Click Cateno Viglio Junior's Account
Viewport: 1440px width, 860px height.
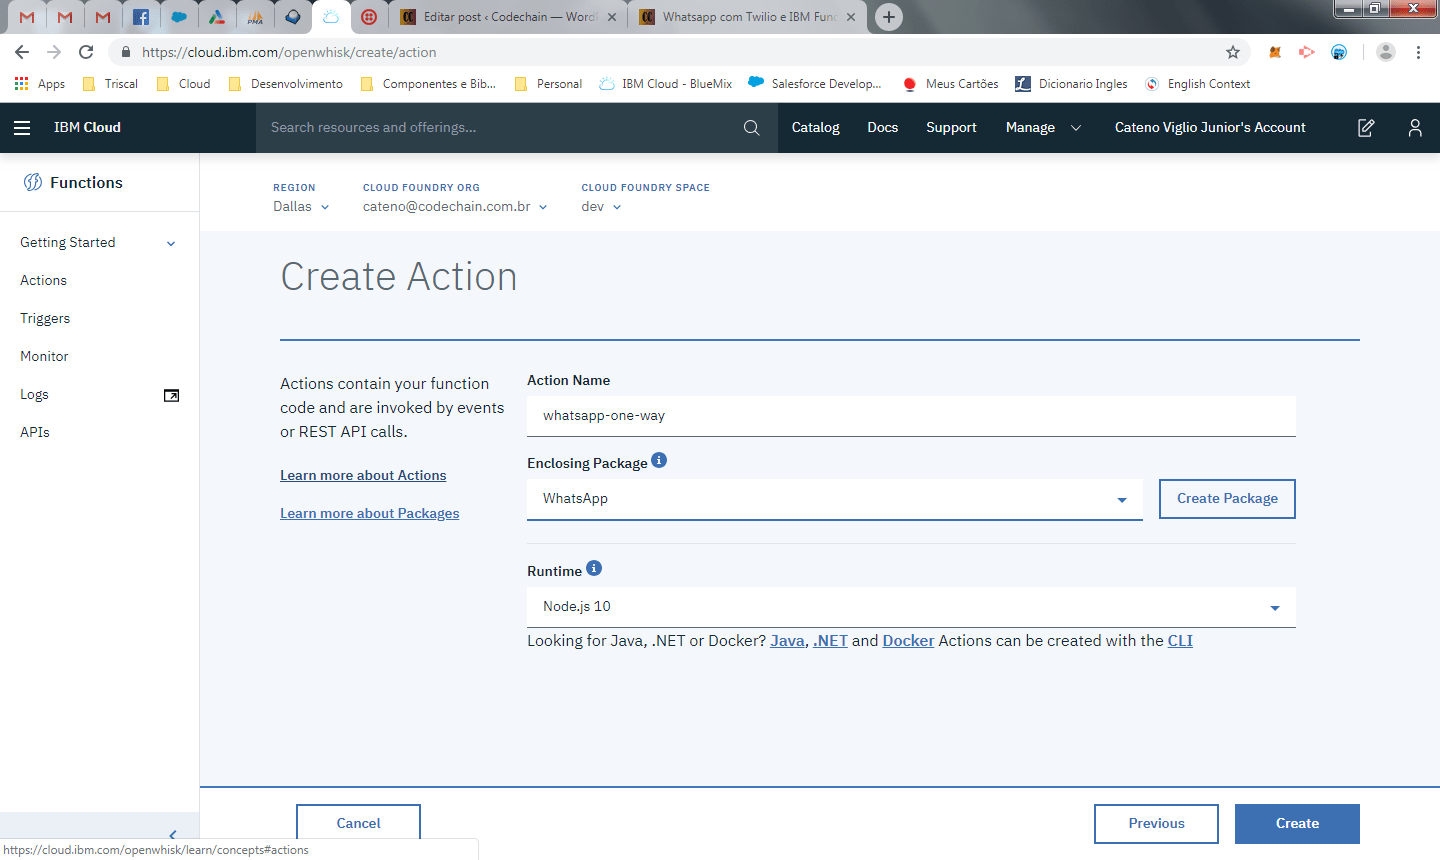pos(1210,128)
